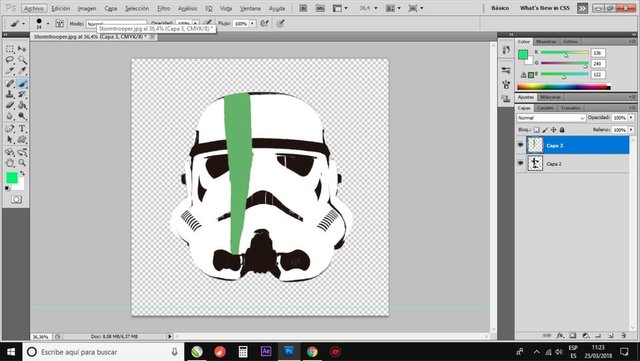640x361 pixels.
Task: Show more workspaces double-arrow button
Action: pos(582,8)
